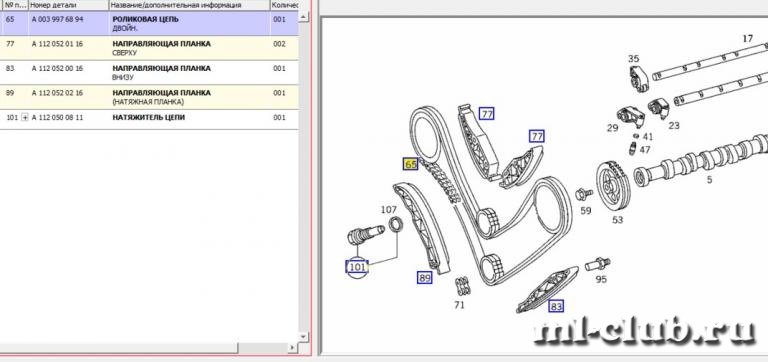The height and width of the screenshot is (362, 768).
Task: Select row 77 guide rail top
Action: 149,48
